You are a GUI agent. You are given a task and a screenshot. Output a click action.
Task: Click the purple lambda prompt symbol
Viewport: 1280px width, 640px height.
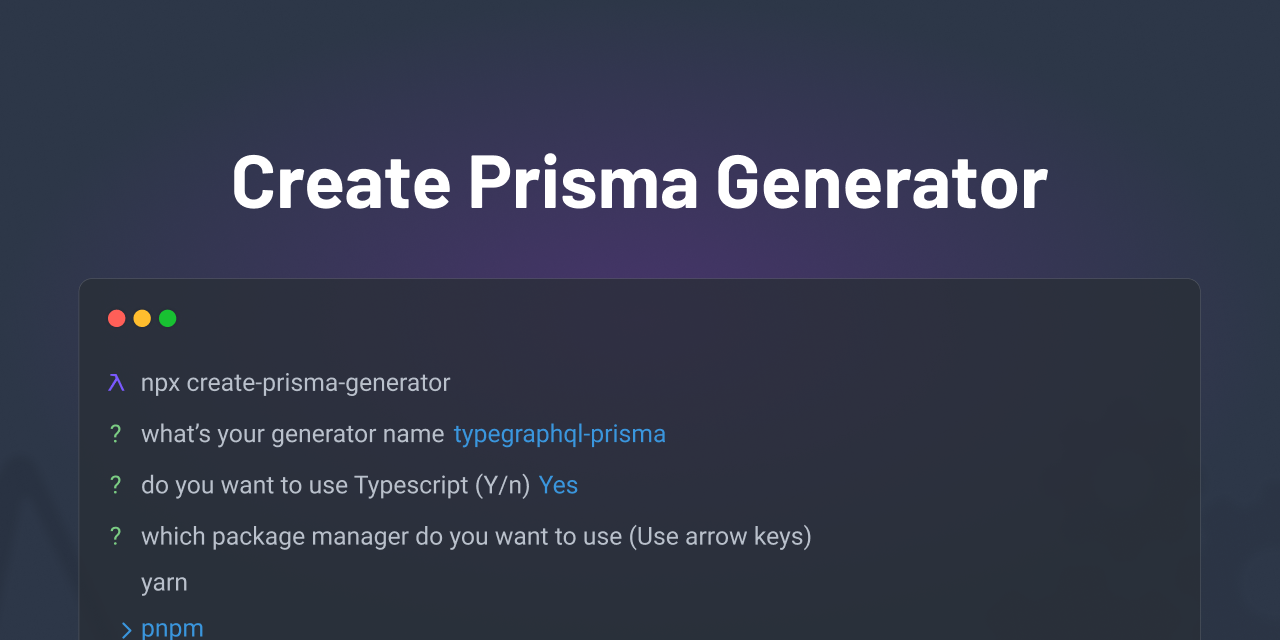click(117, 383)
